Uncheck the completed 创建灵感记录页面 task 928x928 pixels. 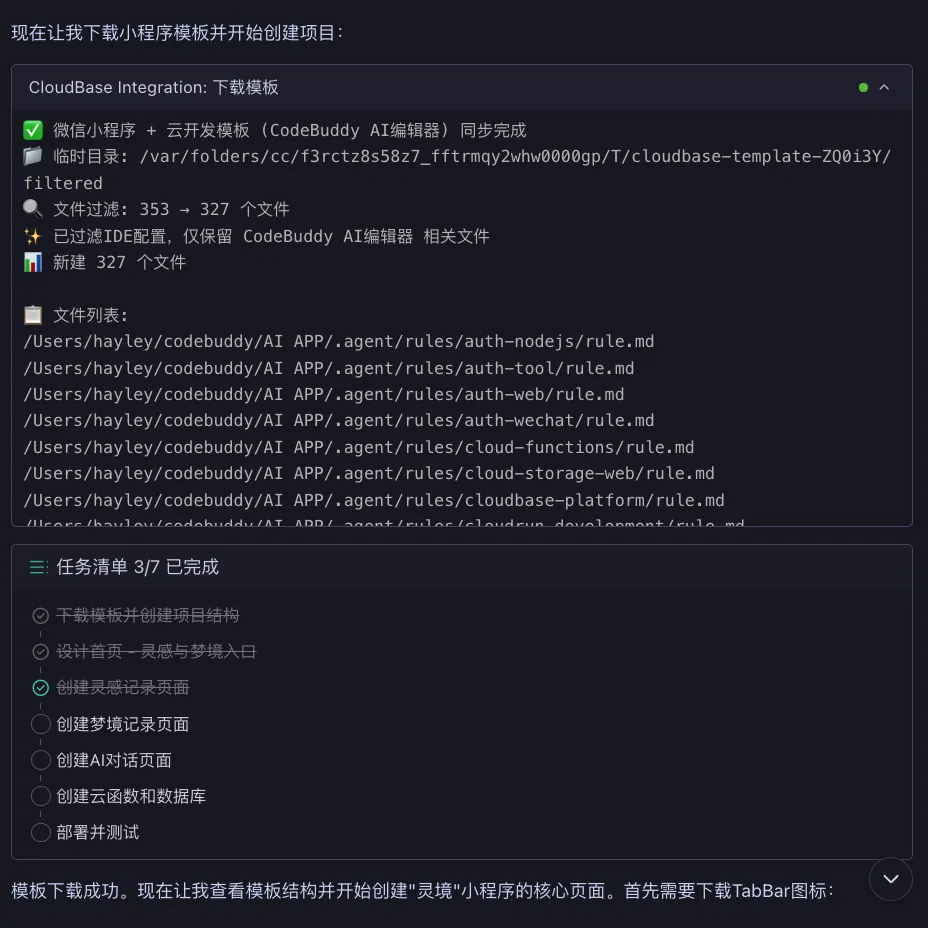(x=40, y=687)
